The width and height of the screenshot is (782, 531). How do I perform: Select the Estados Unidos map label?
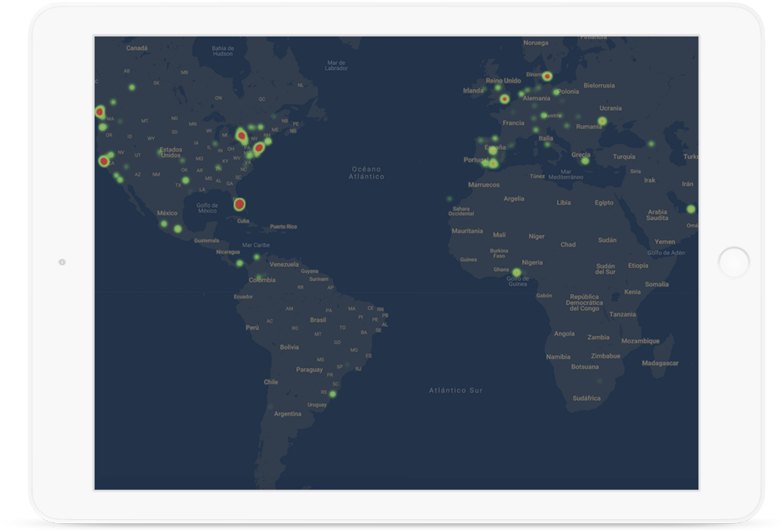(171, 154)
